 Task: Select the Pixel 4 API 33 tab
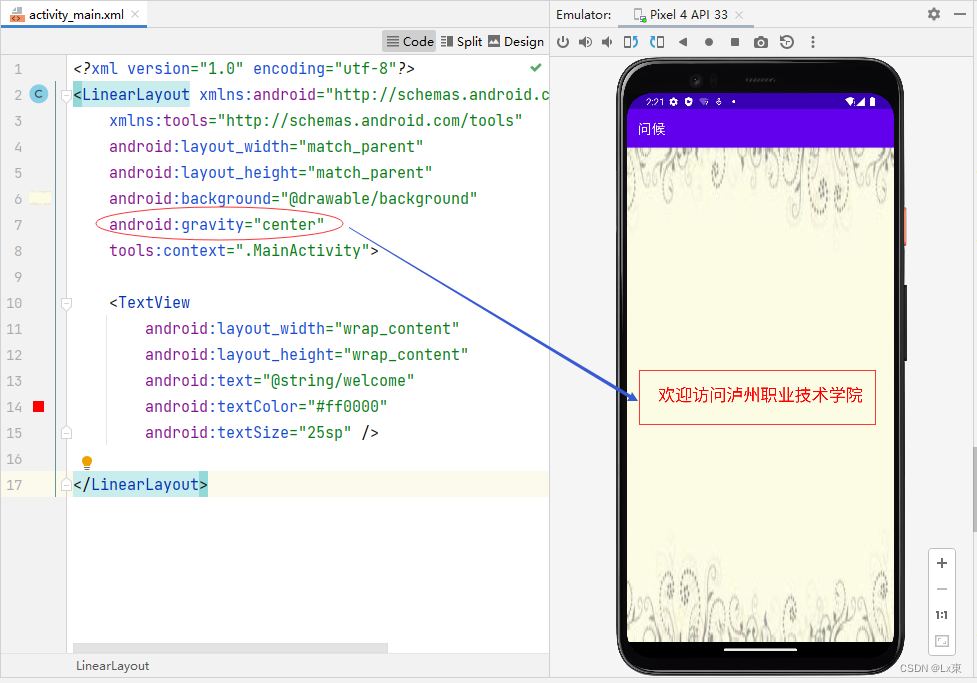686,14
